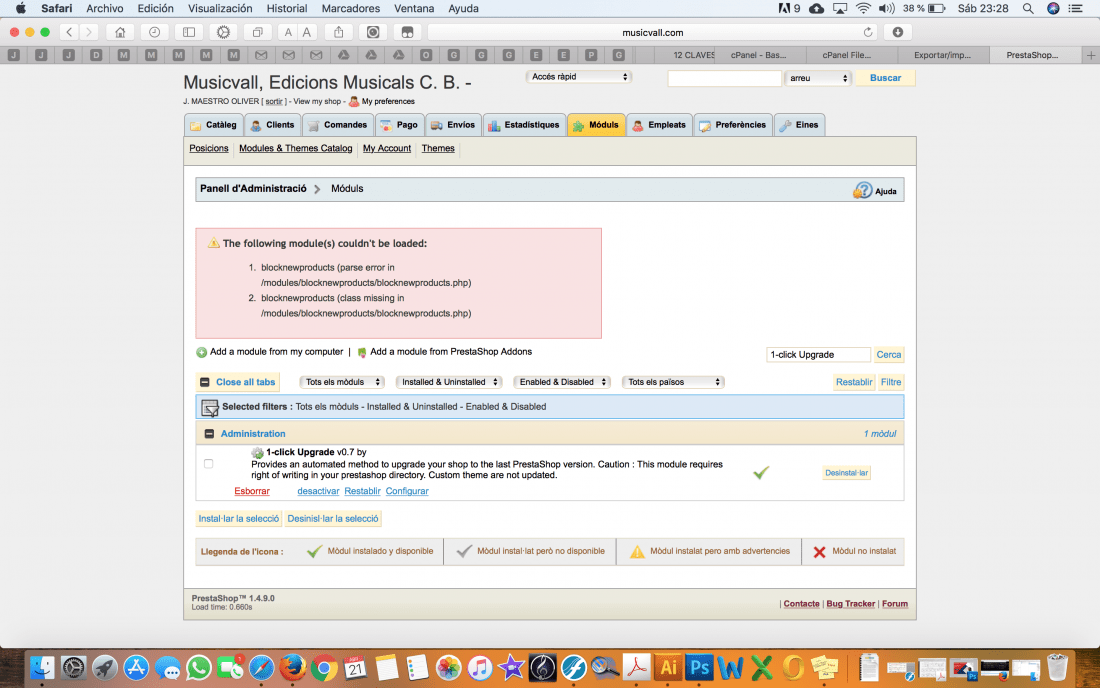Open Trash from the dock
The image size is (1100, 688).
pos(1057,667)
